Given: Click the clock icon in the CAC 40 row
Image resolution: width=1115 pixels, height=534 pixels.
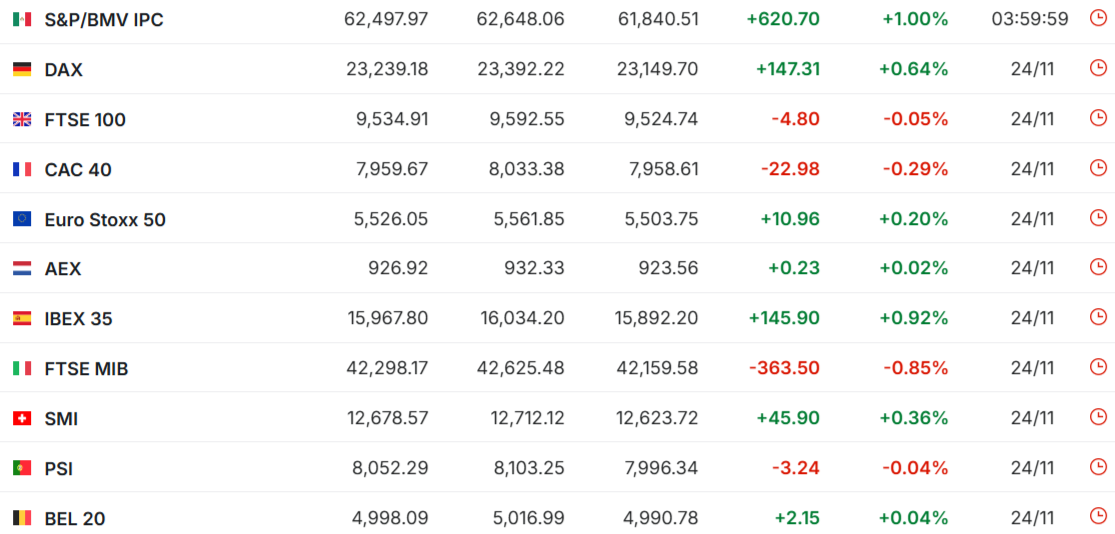Looking at the screenshot, I should [1098, 168].
